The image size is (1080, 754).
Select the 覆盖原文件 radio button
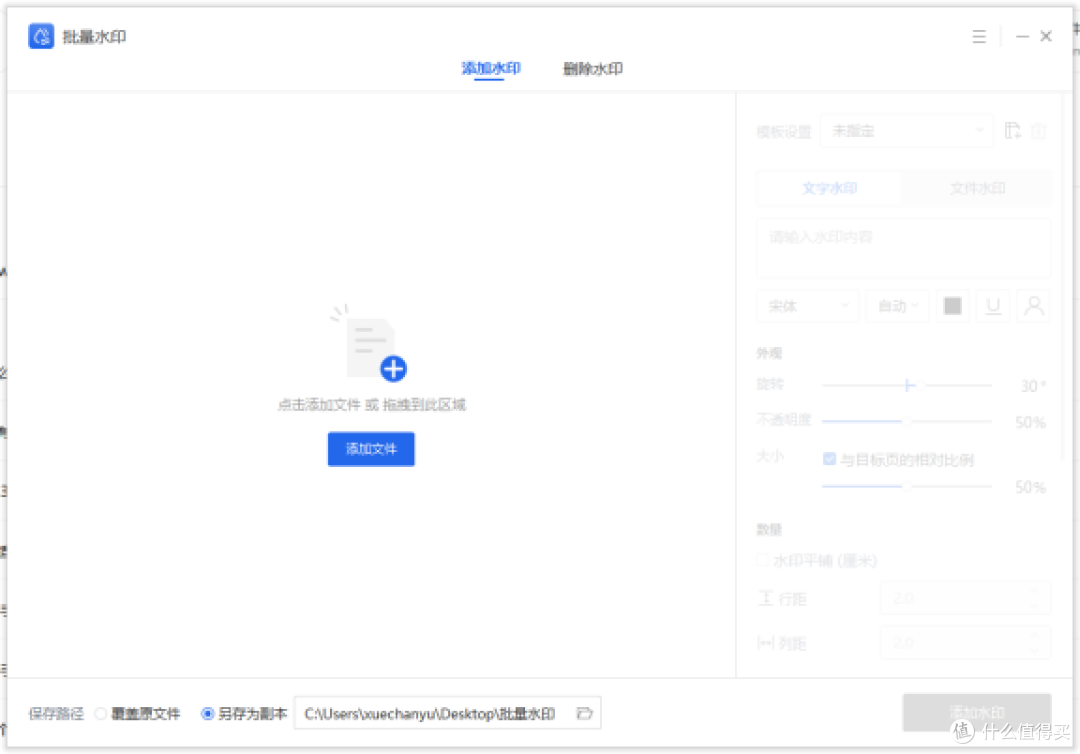click(x=101, y=713)
